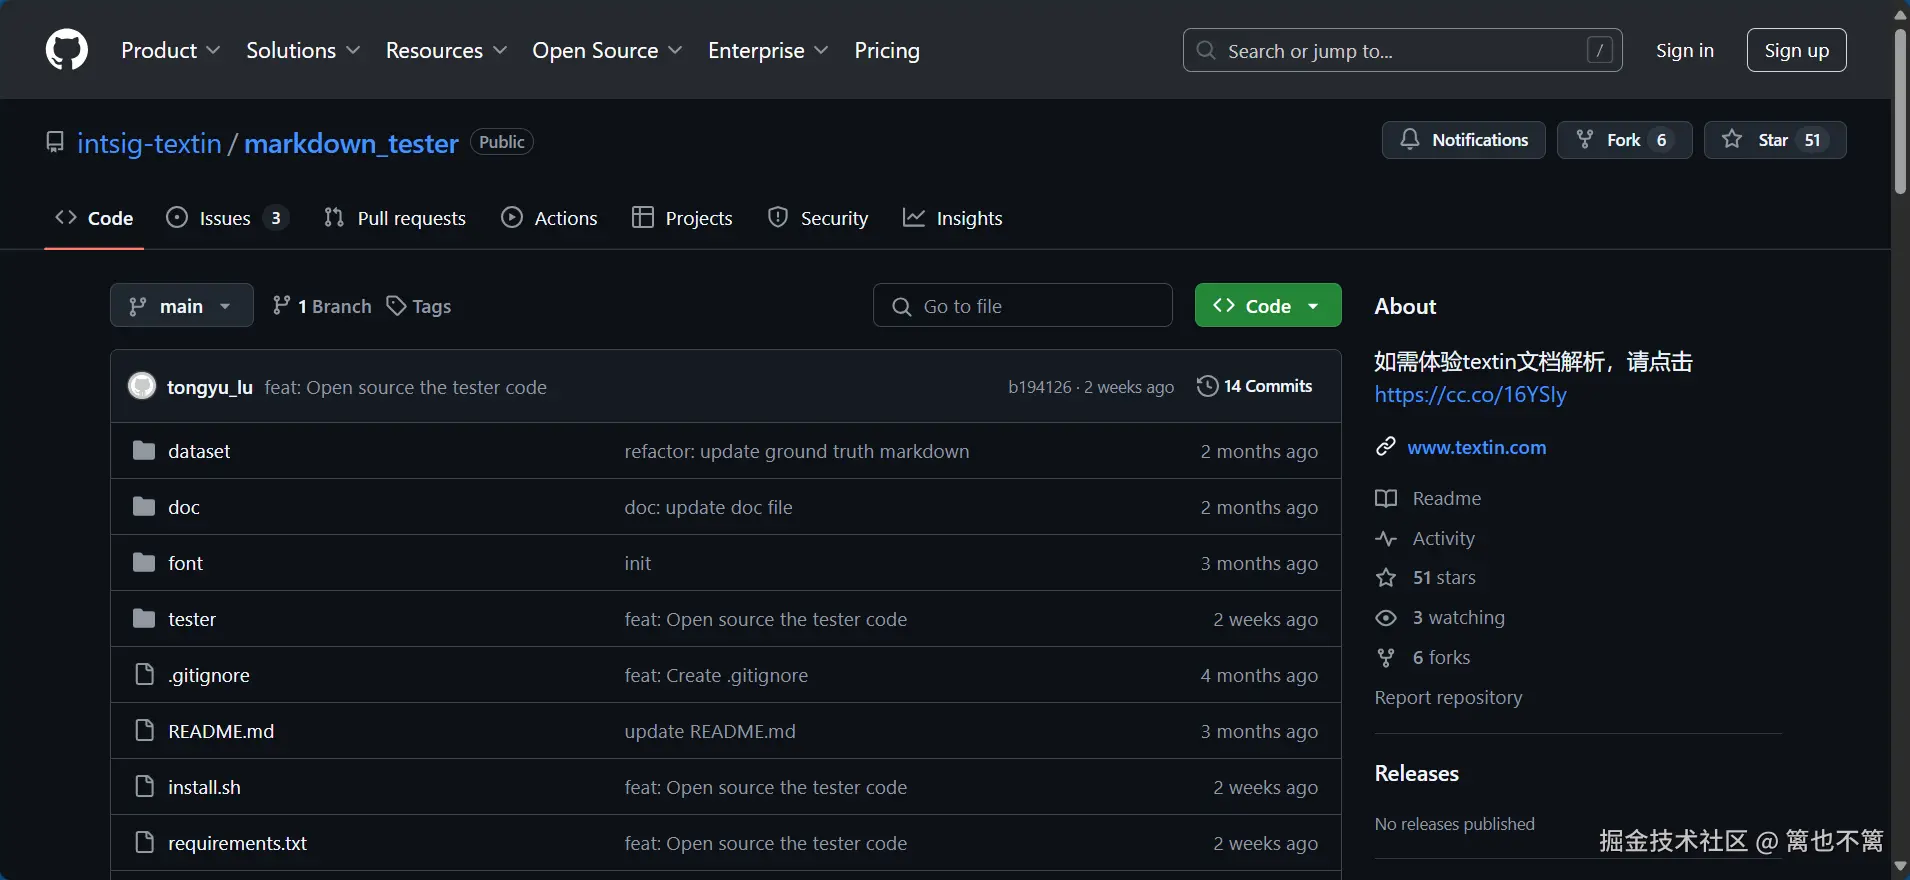The width and height of the screenshot is (1910, 880).
Task: Expand the Product menu
Action: coord(171,50)
